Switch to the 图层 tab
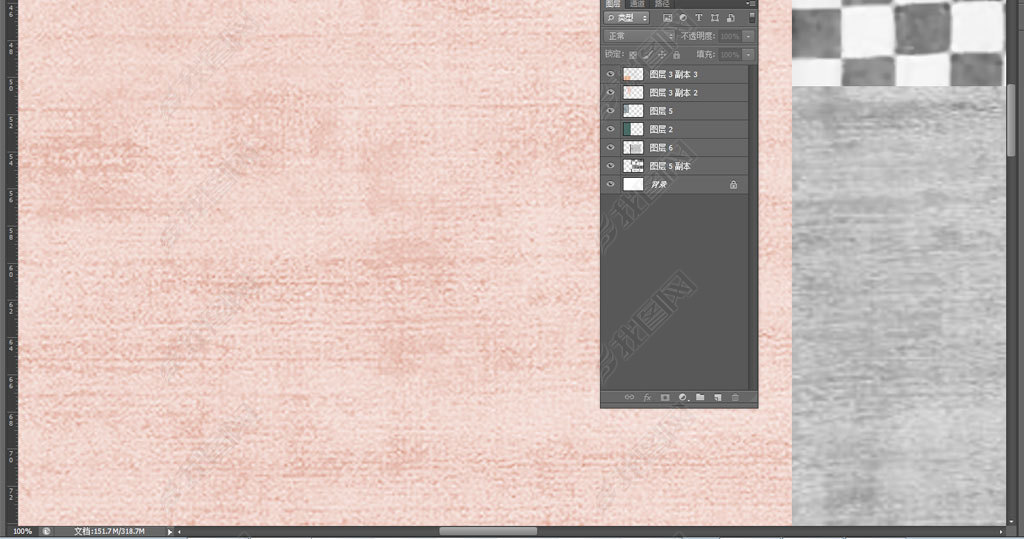The image size is (1024, 539). click(x=613, y=4)
